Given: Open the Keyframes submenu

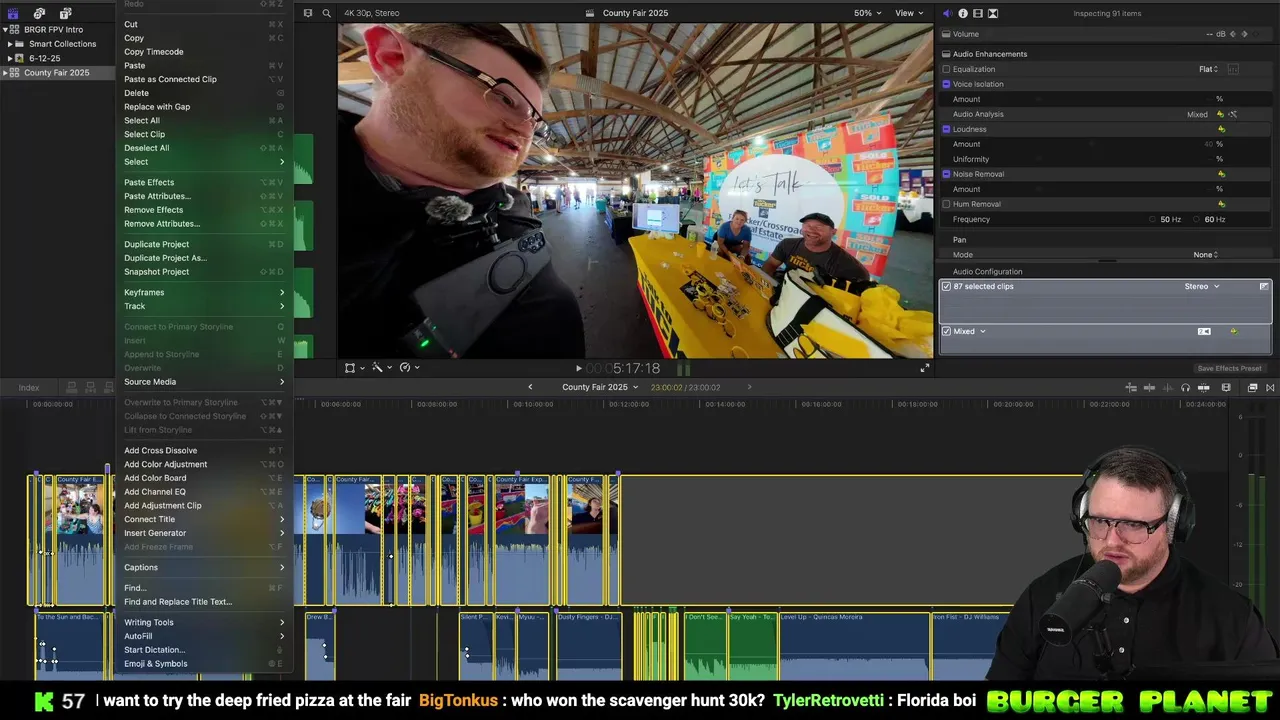Looking at the screenshot, I should [204, 292].
